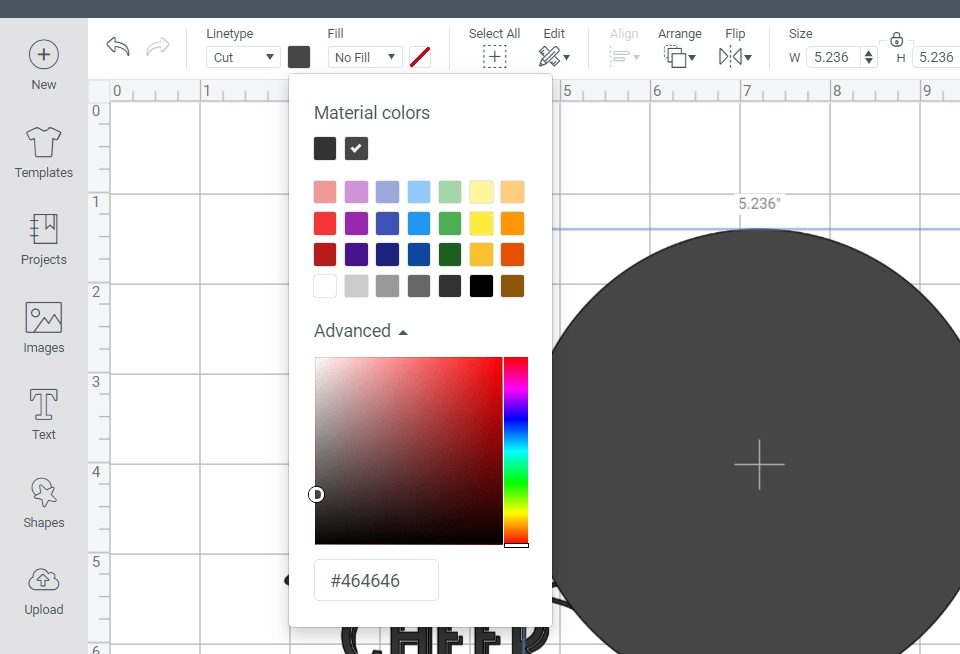Pick the charcoal color swatch

click(450, 286)
